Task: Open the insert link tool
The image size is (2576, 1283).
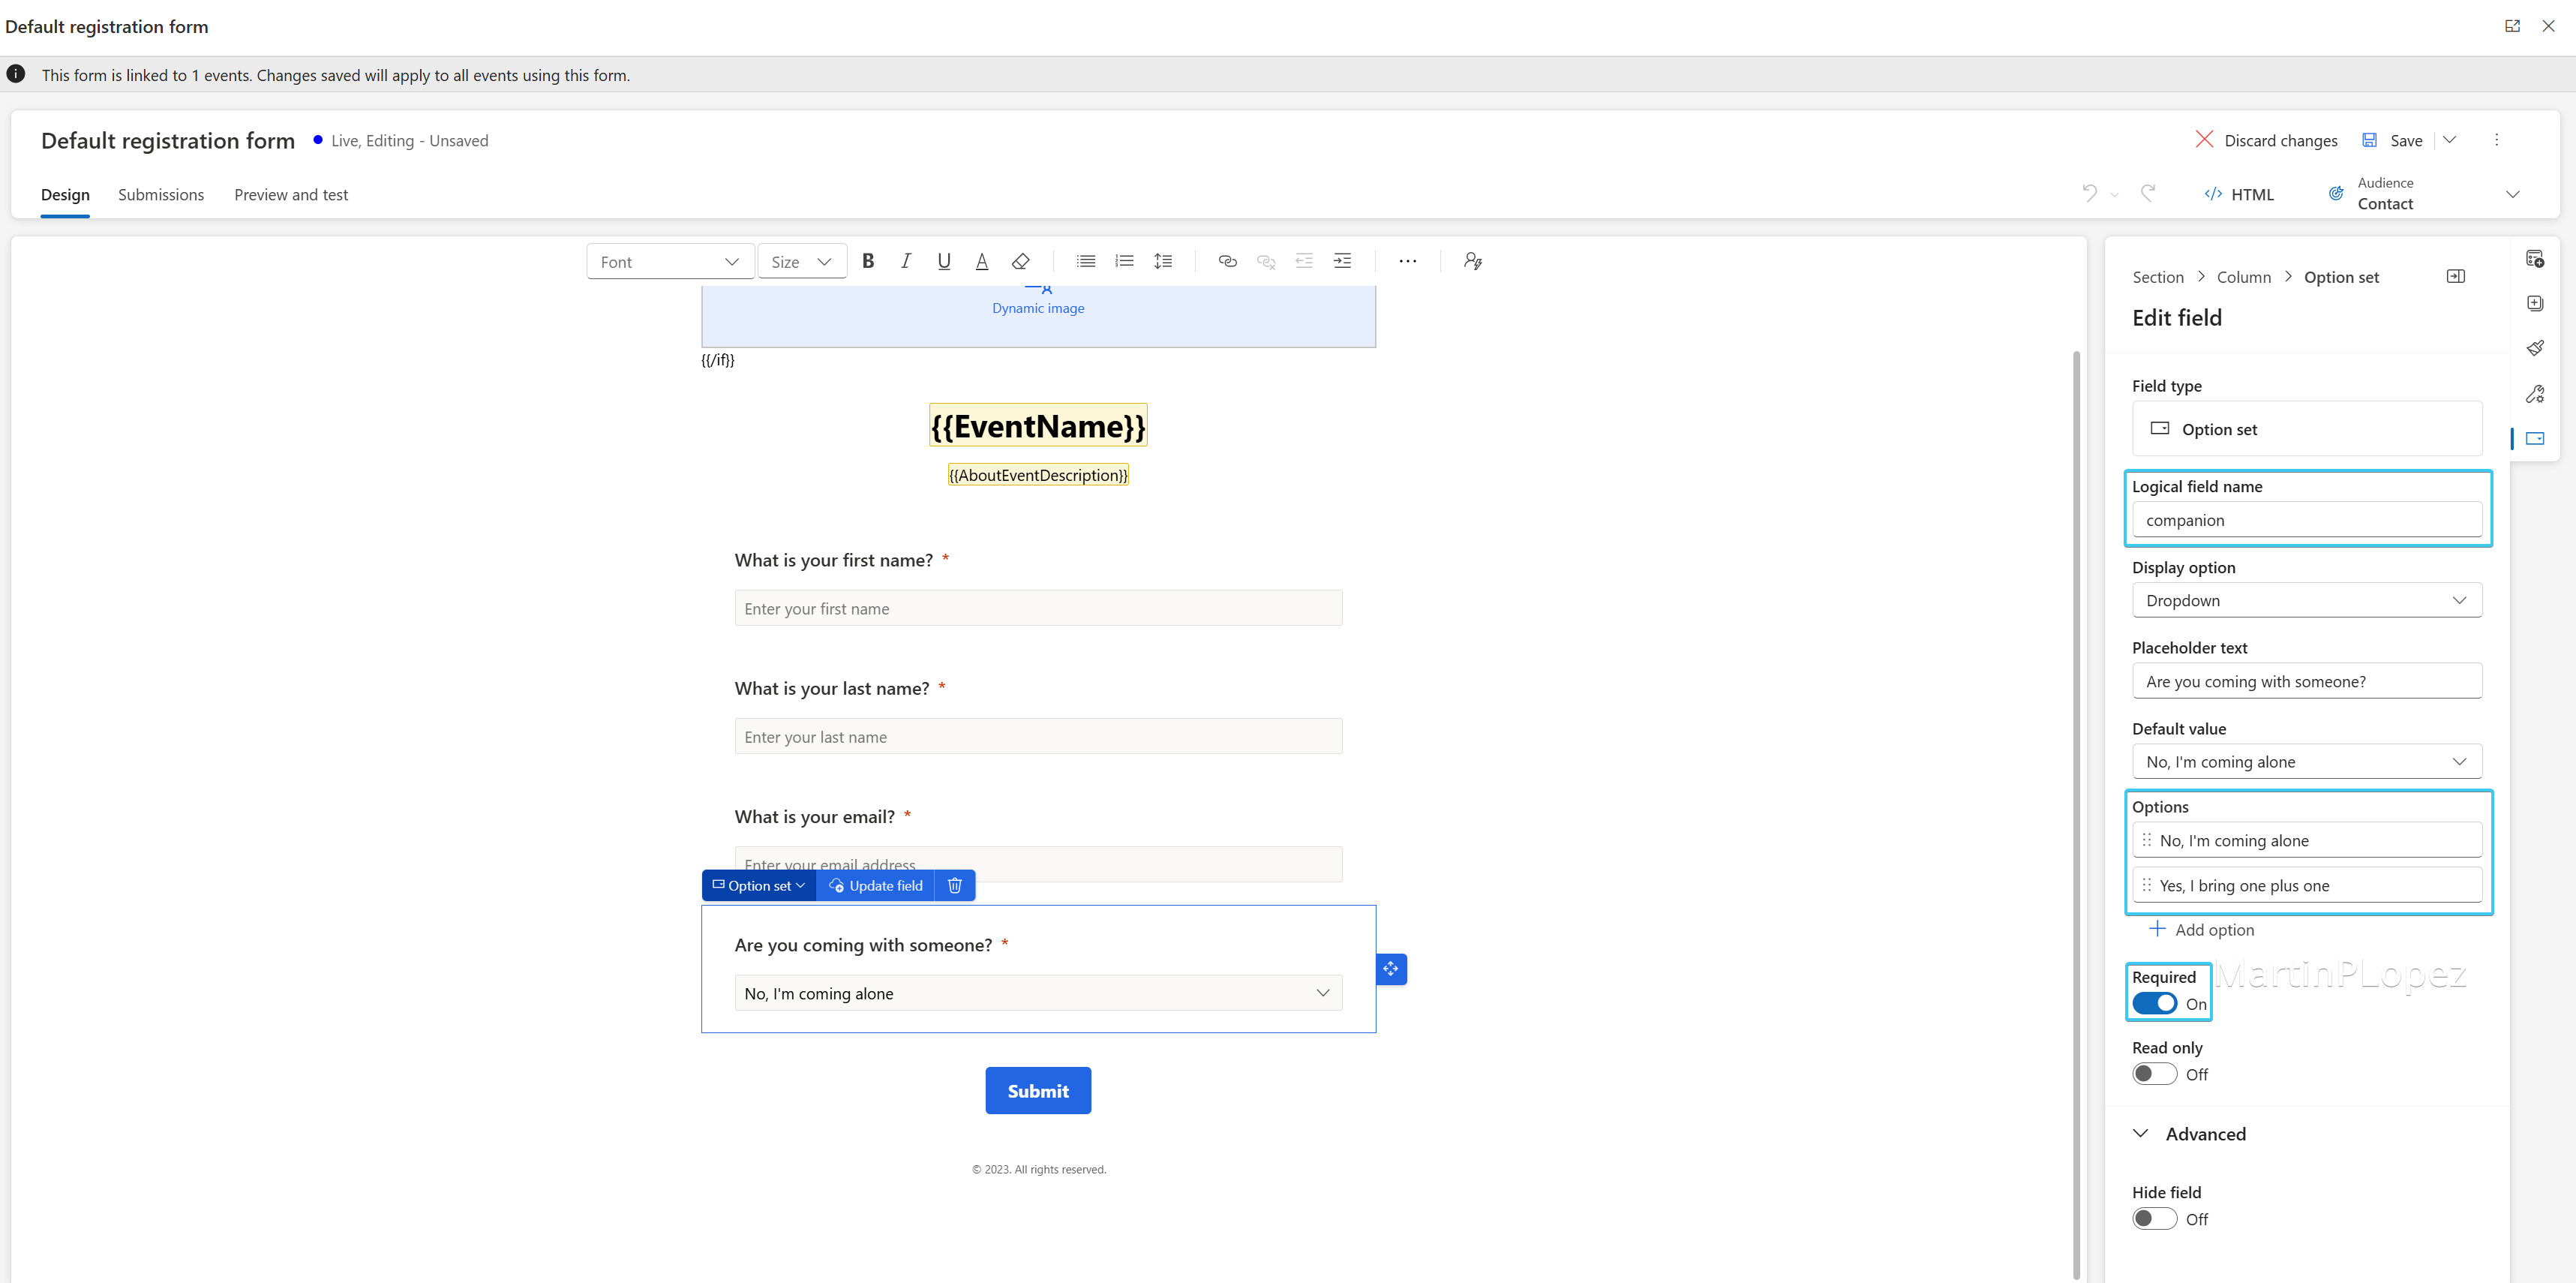Action: [1227, 261]
